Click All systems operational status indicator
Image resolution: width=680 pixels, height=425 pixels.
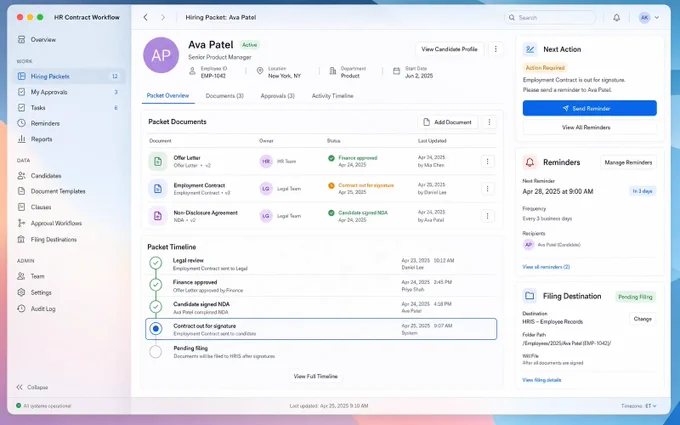[43, 406]
